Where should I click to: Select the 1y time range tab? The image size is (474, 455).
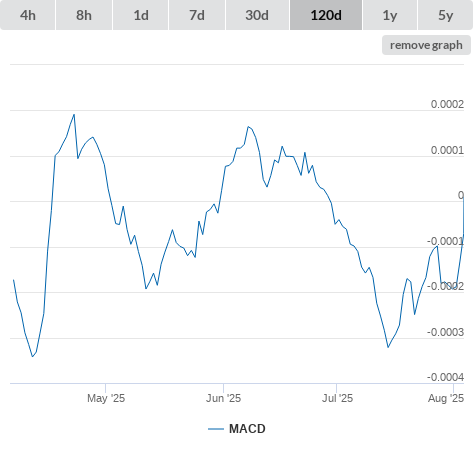point(390,15)
